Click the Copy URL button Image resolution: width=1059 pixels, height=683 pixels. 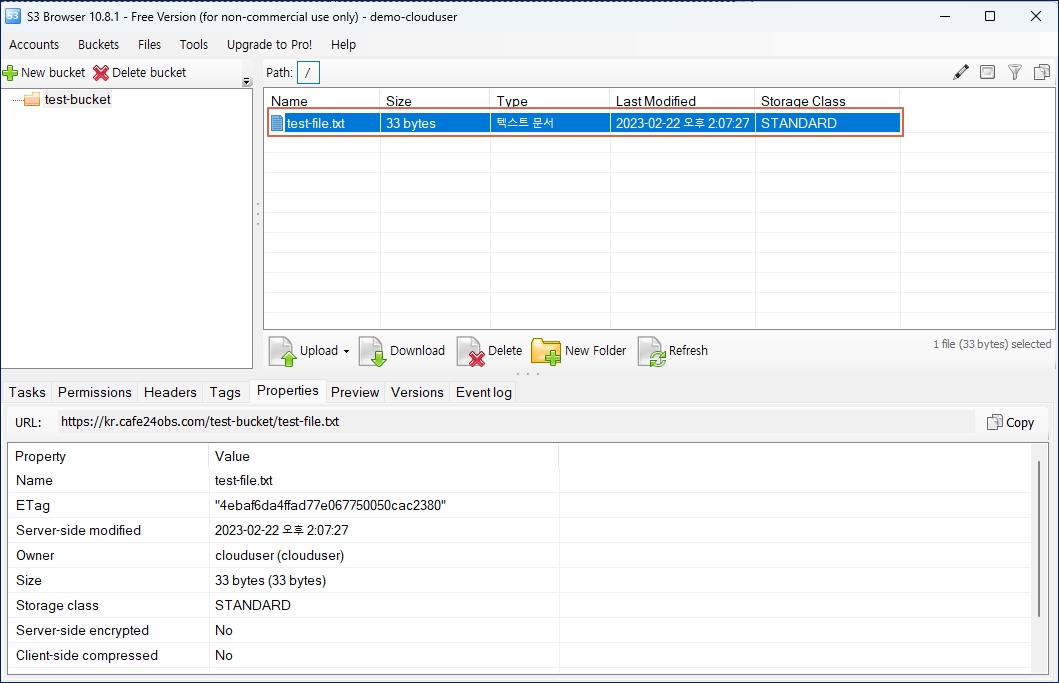coord(1010,422)
